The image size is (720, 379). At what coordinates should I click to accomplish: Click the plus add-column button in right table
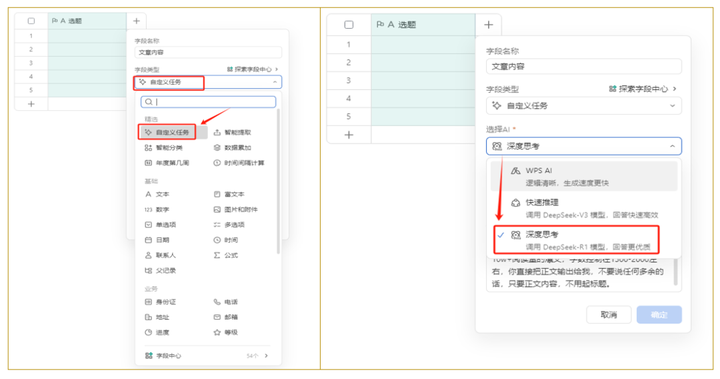coord(489,25)
